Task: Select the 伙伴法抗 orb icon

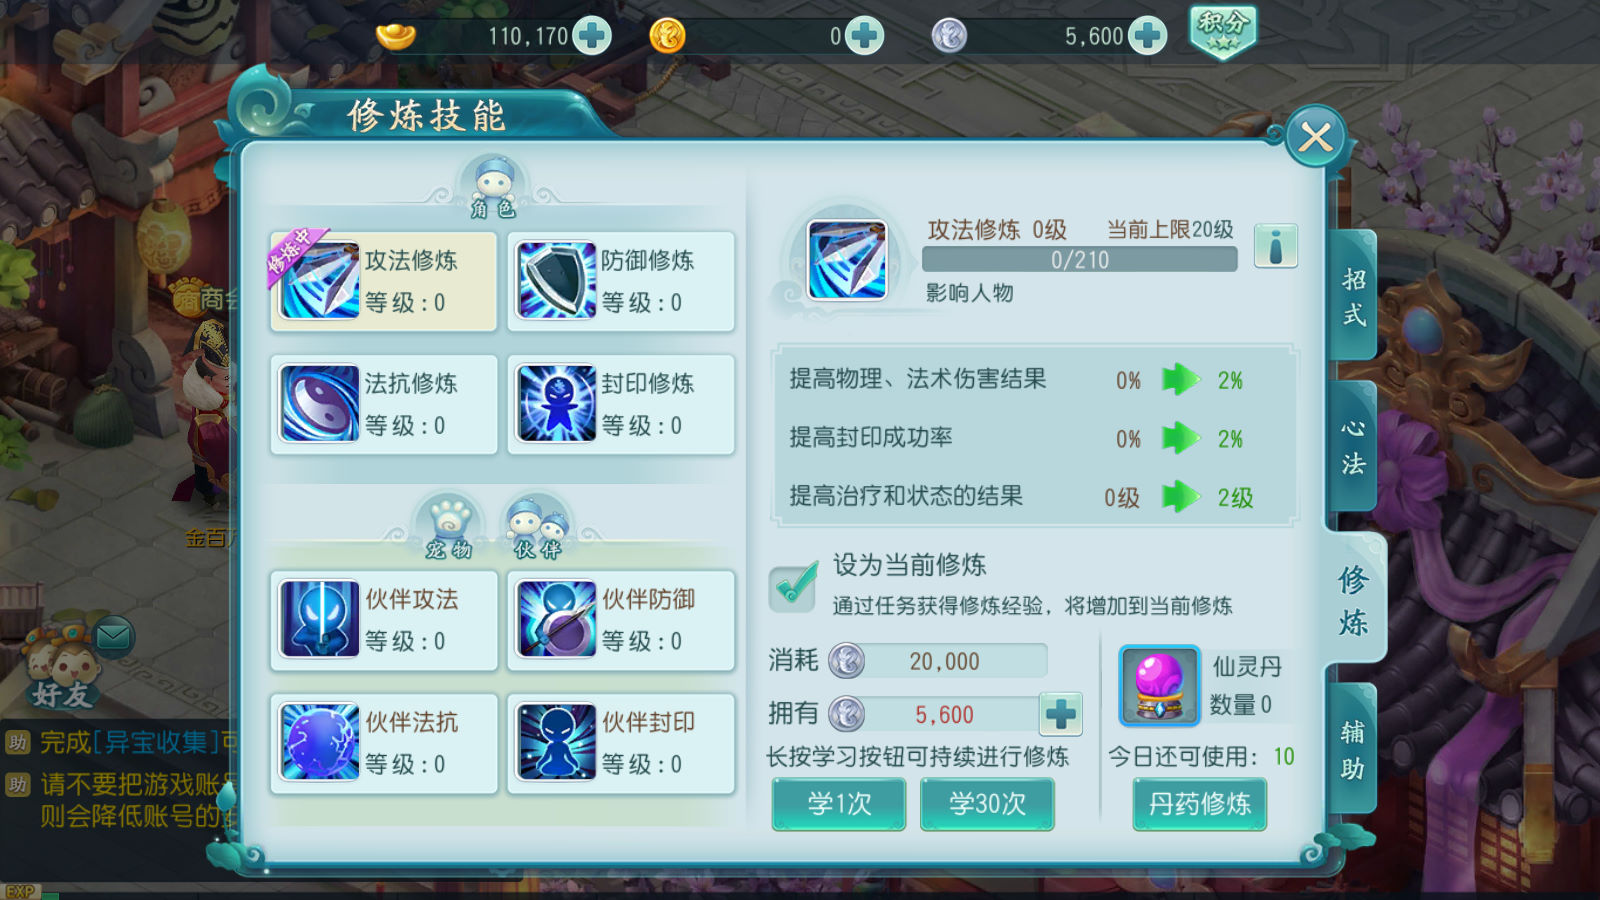Action: point(320,742)
